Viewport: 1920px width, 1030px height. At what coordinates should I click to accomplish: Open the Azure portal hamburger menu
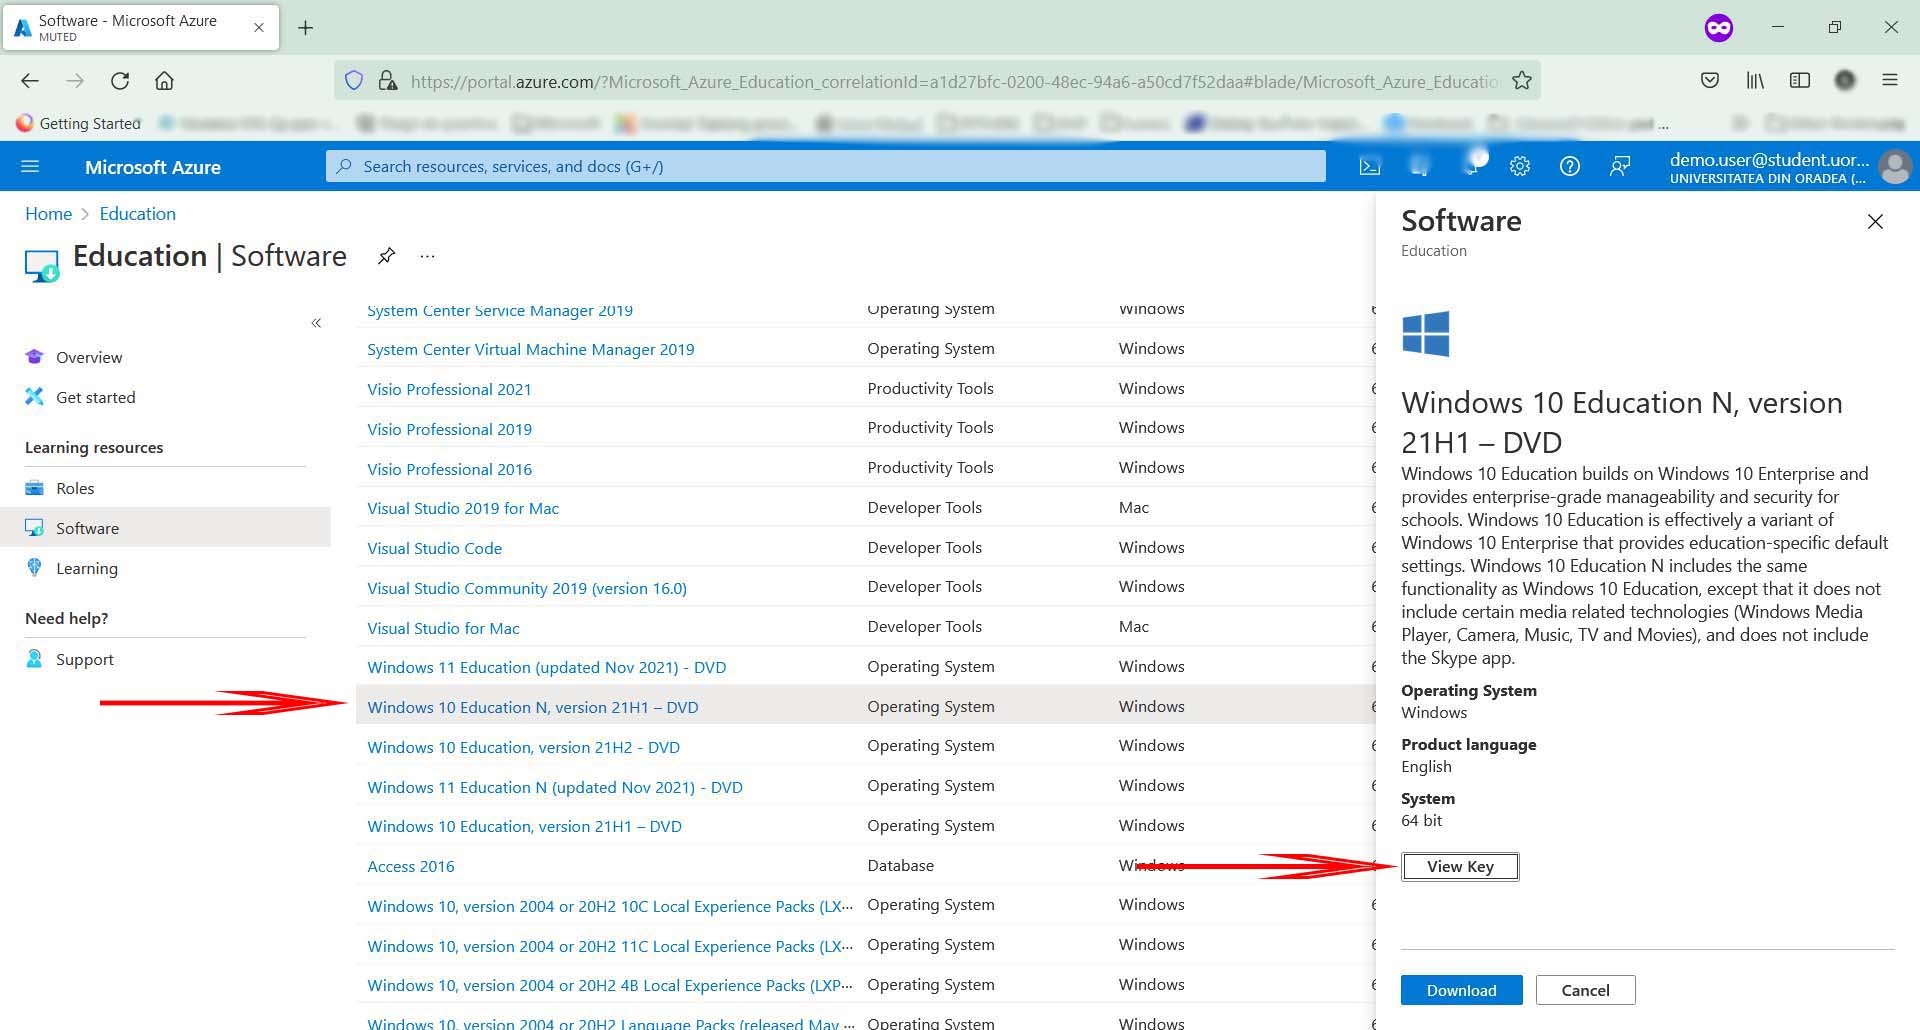30,166
